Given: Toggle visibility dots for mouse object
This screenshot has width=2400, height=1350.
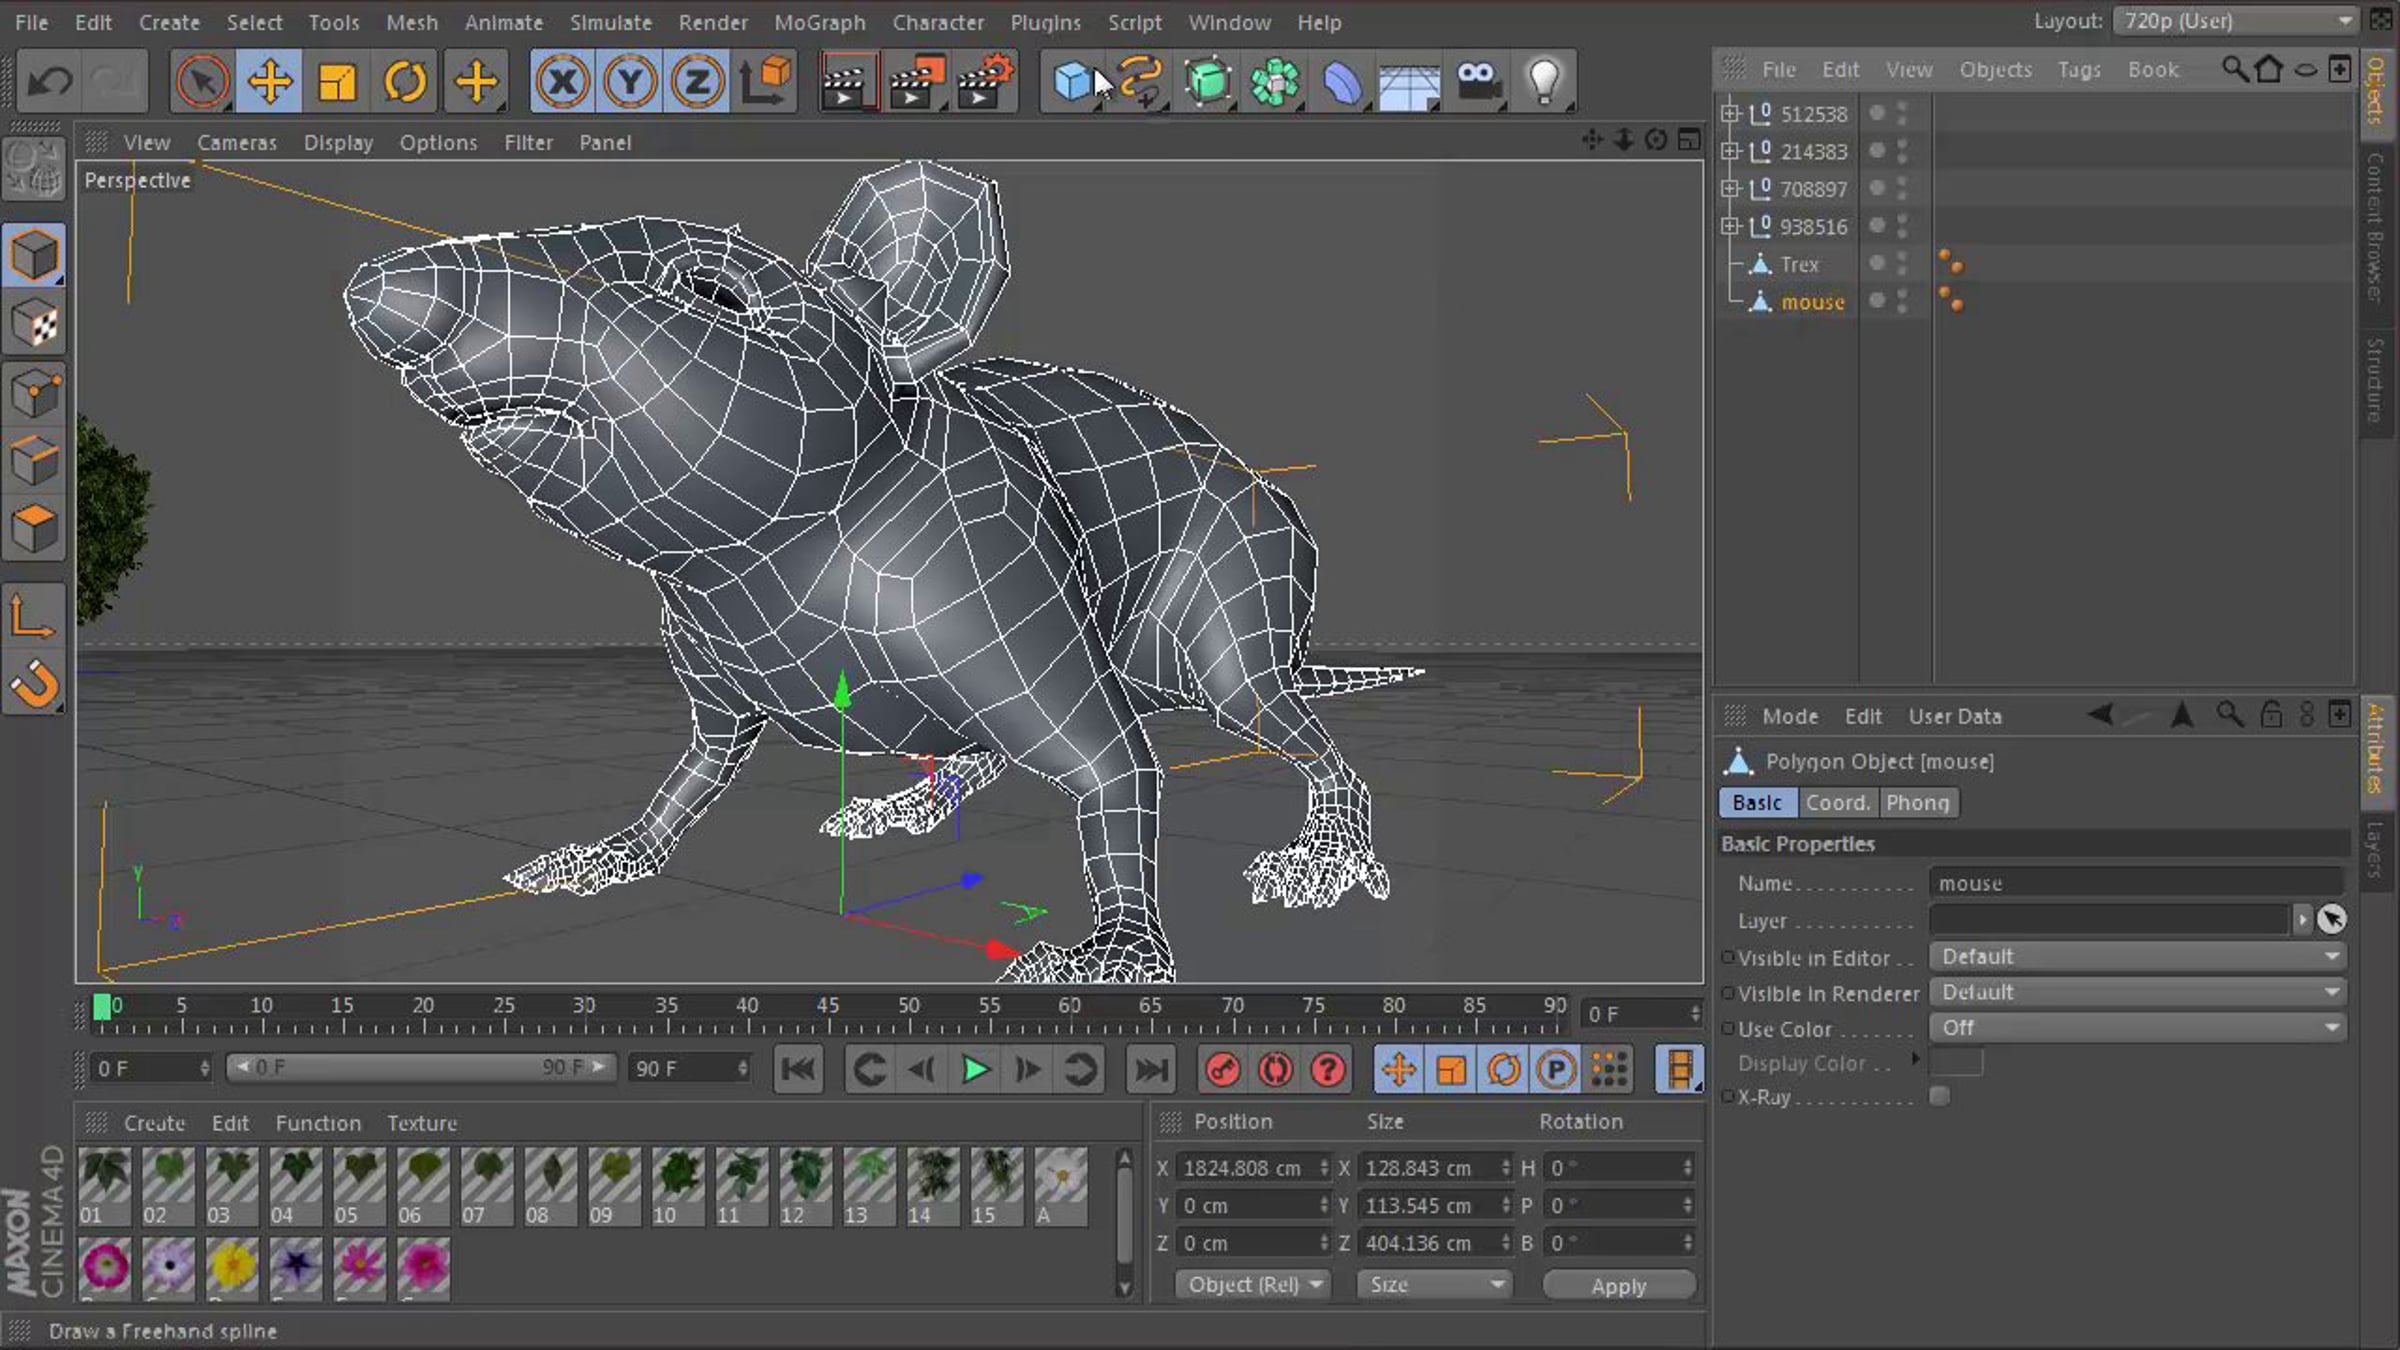Looking at the screenshot, I should click(x=1902, y=301).
